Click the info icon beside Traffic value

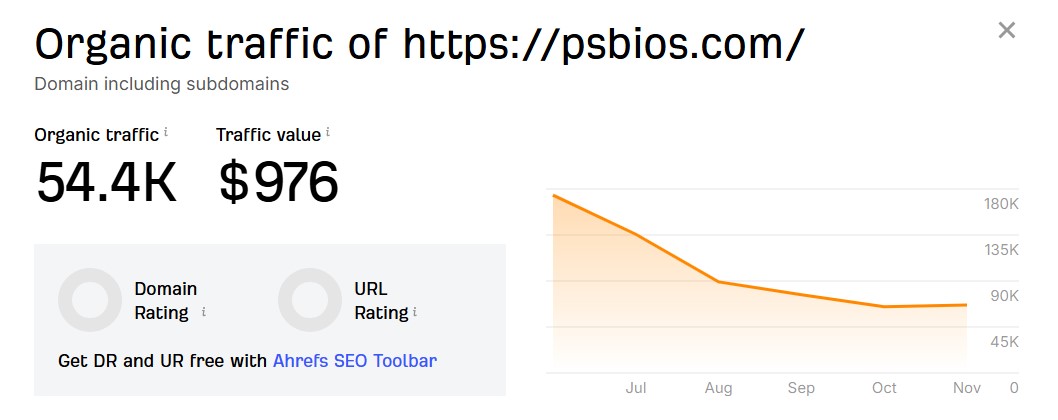(328, 132)
